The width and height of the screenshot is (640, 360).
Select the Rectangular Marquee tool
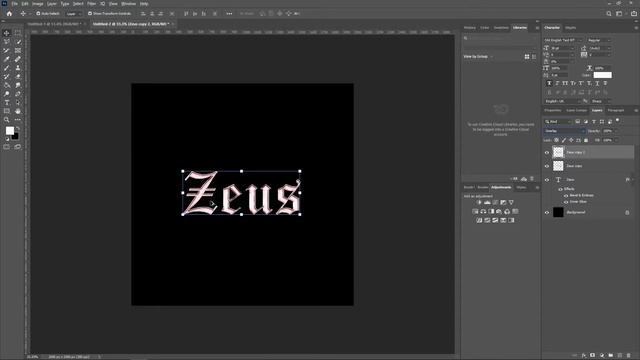pos(18,33)
